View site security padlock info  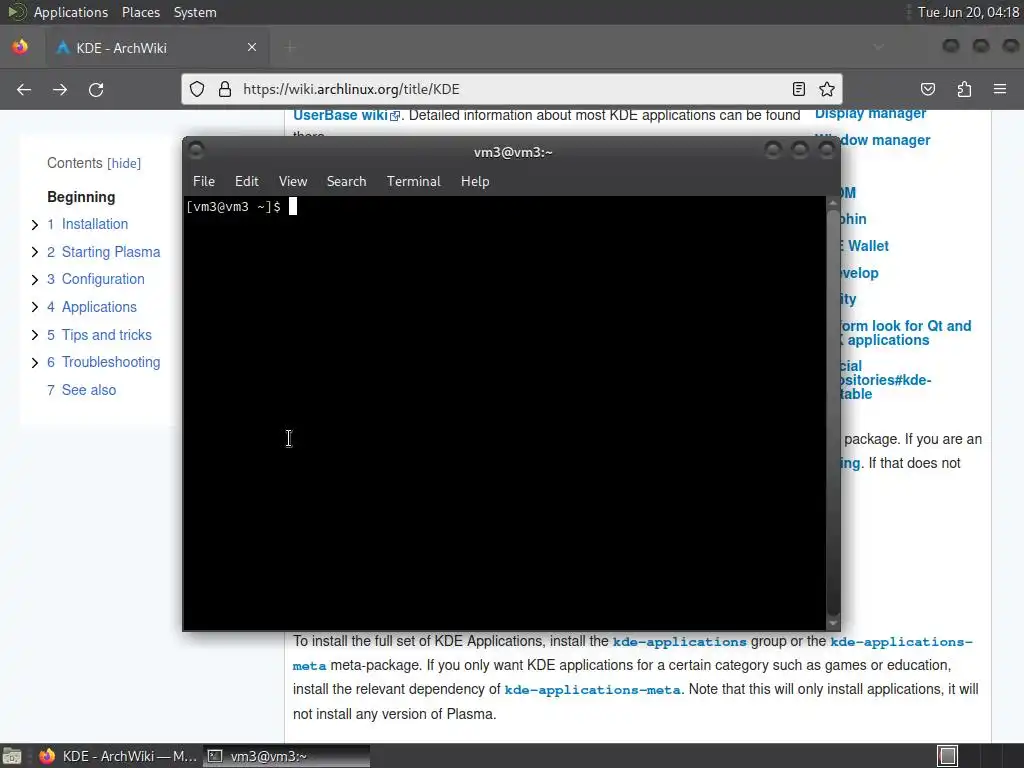225,89
